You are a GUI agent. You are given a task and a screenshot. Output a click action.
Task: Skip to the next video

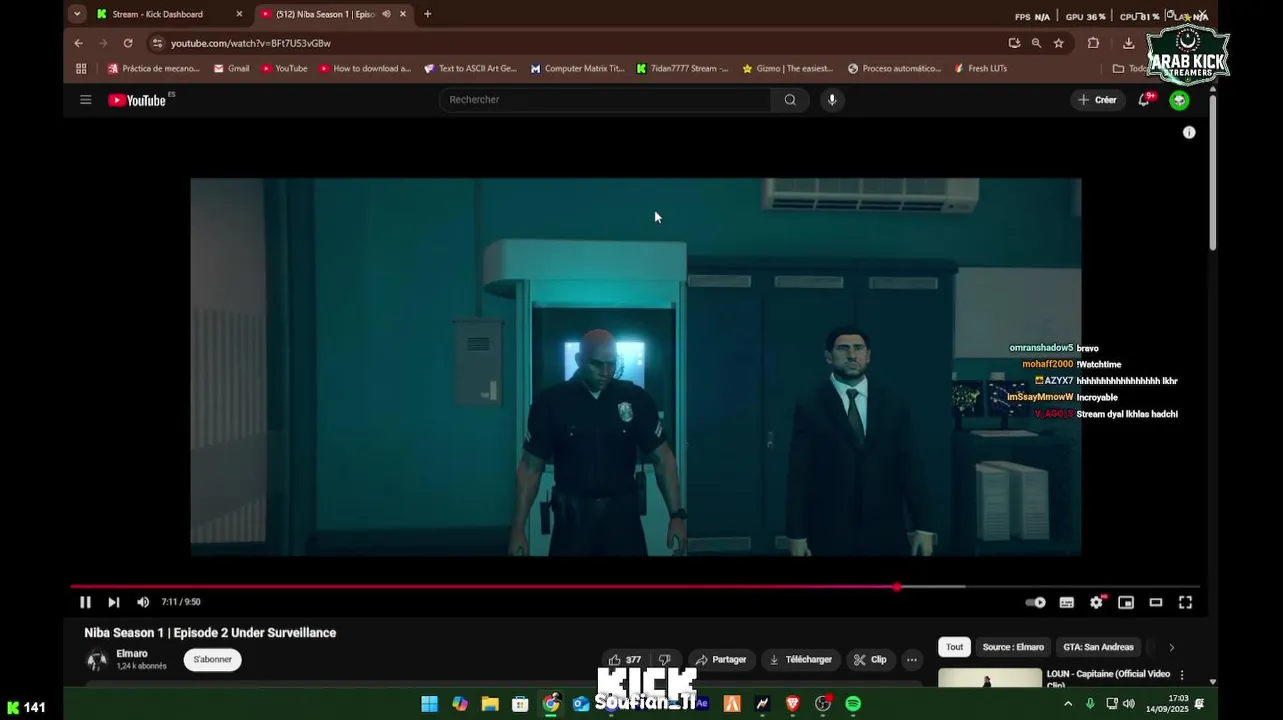pos(114,602)
